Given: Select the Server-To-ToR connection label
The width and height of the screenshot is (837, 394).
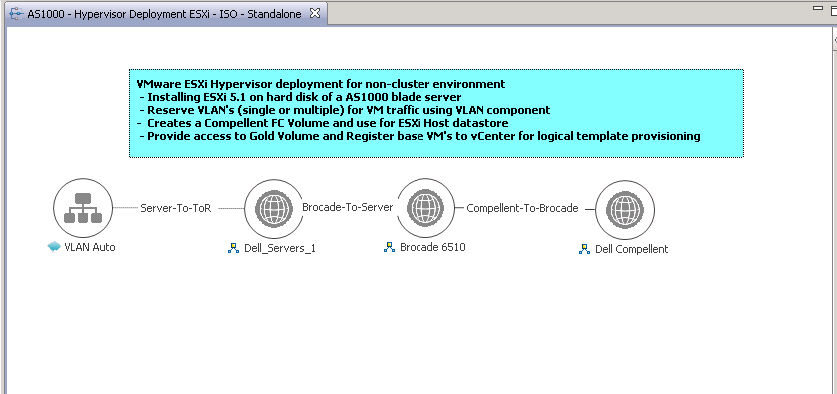Looking at the screenshot, I should [x=176, y=208].
